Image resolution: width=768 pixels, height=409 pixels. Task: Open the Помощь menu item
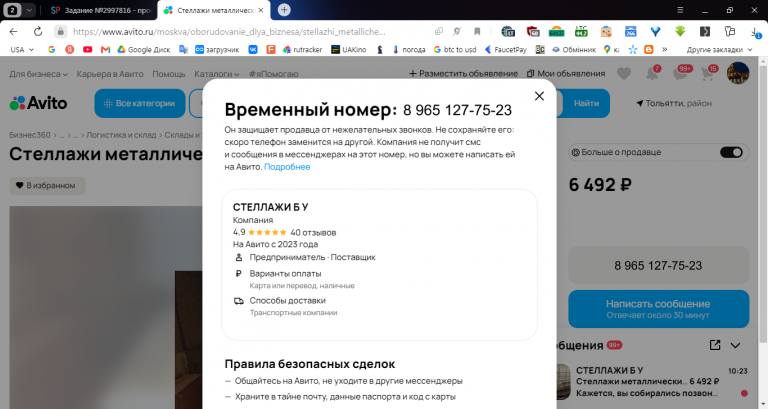(168, 74)
